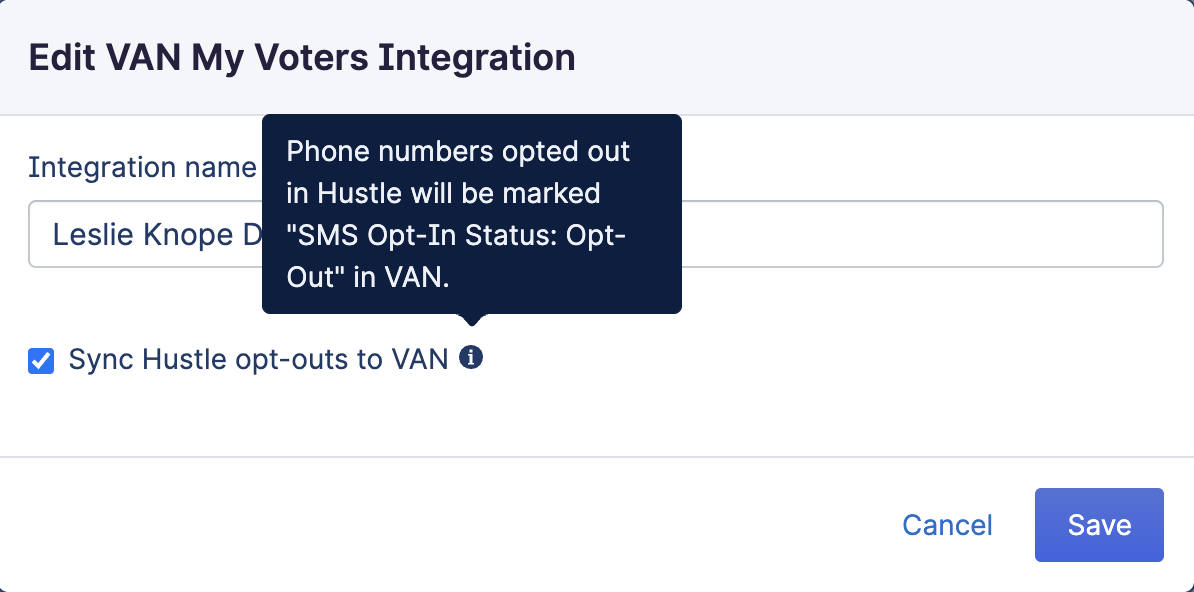
Task: Click the Integration name text field
Action: [x=595, y=234]
